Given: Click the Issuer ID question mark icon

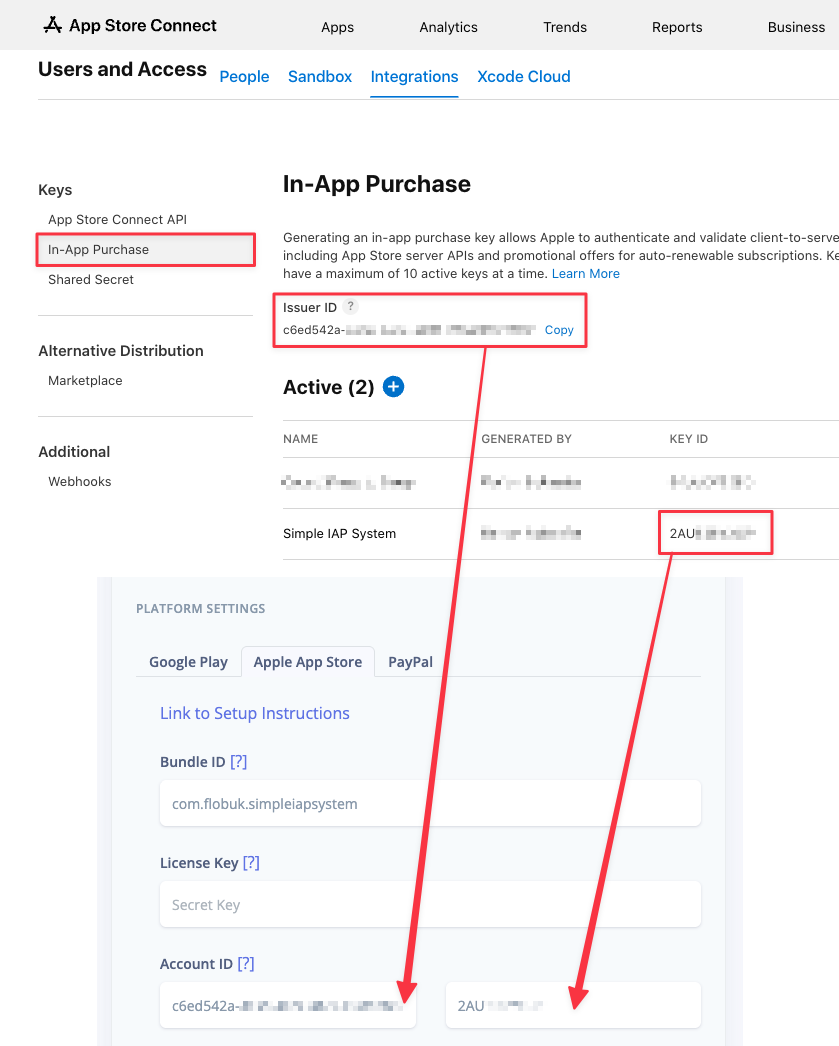Looking at the screenshot, I should pos(350,307).
